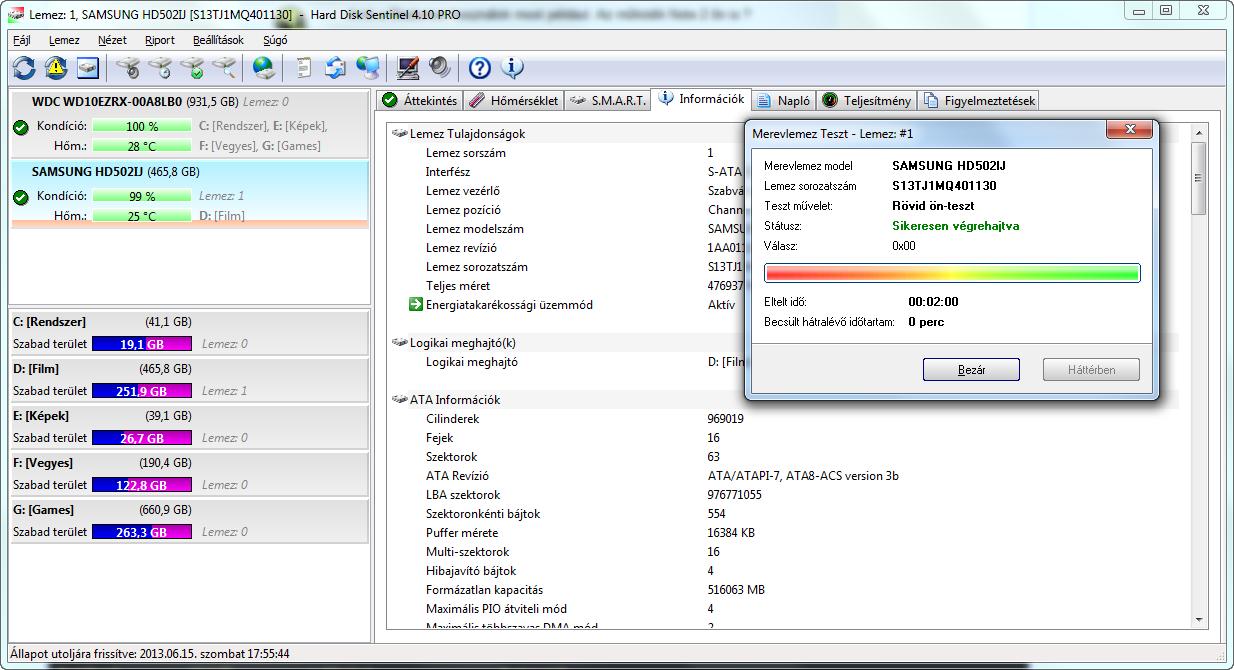The height and width of the screenshot is (670, 1234).
Task: Click the disk icon beside Lemez Tulajdonságok header
Action: (400, 133)
